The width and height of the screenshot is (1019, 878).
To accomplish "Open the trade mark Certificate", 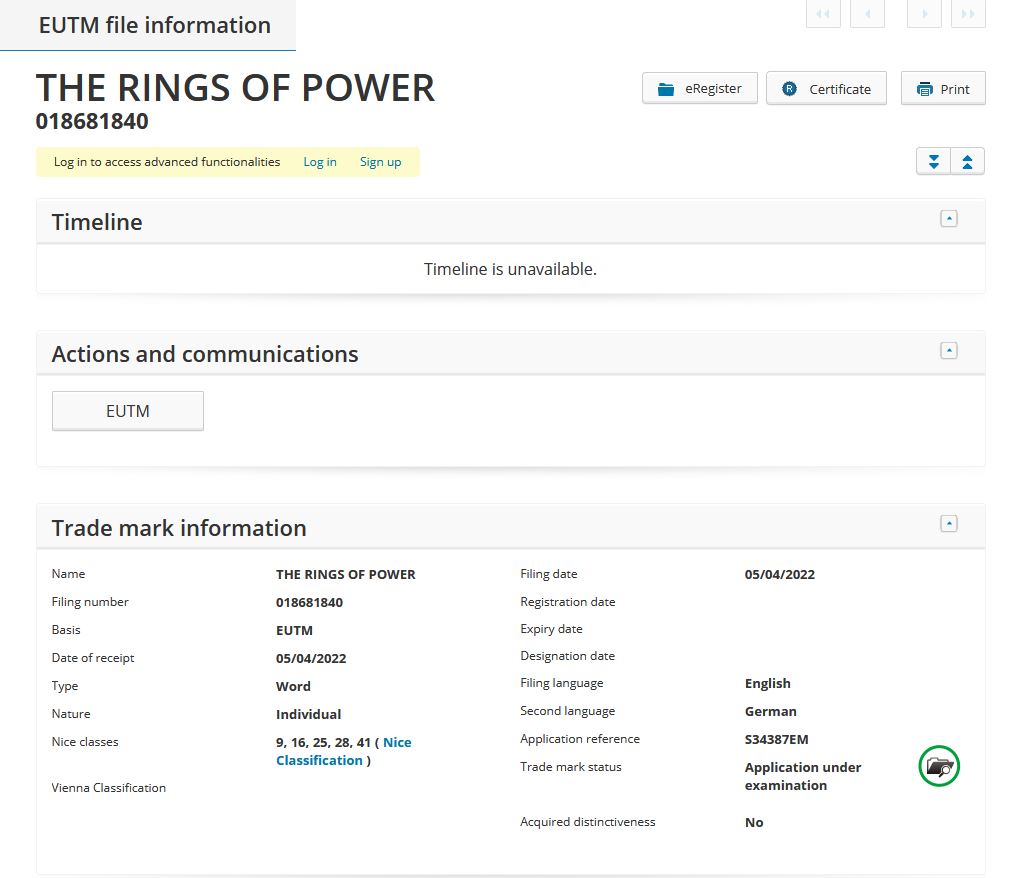I will 827,88.
